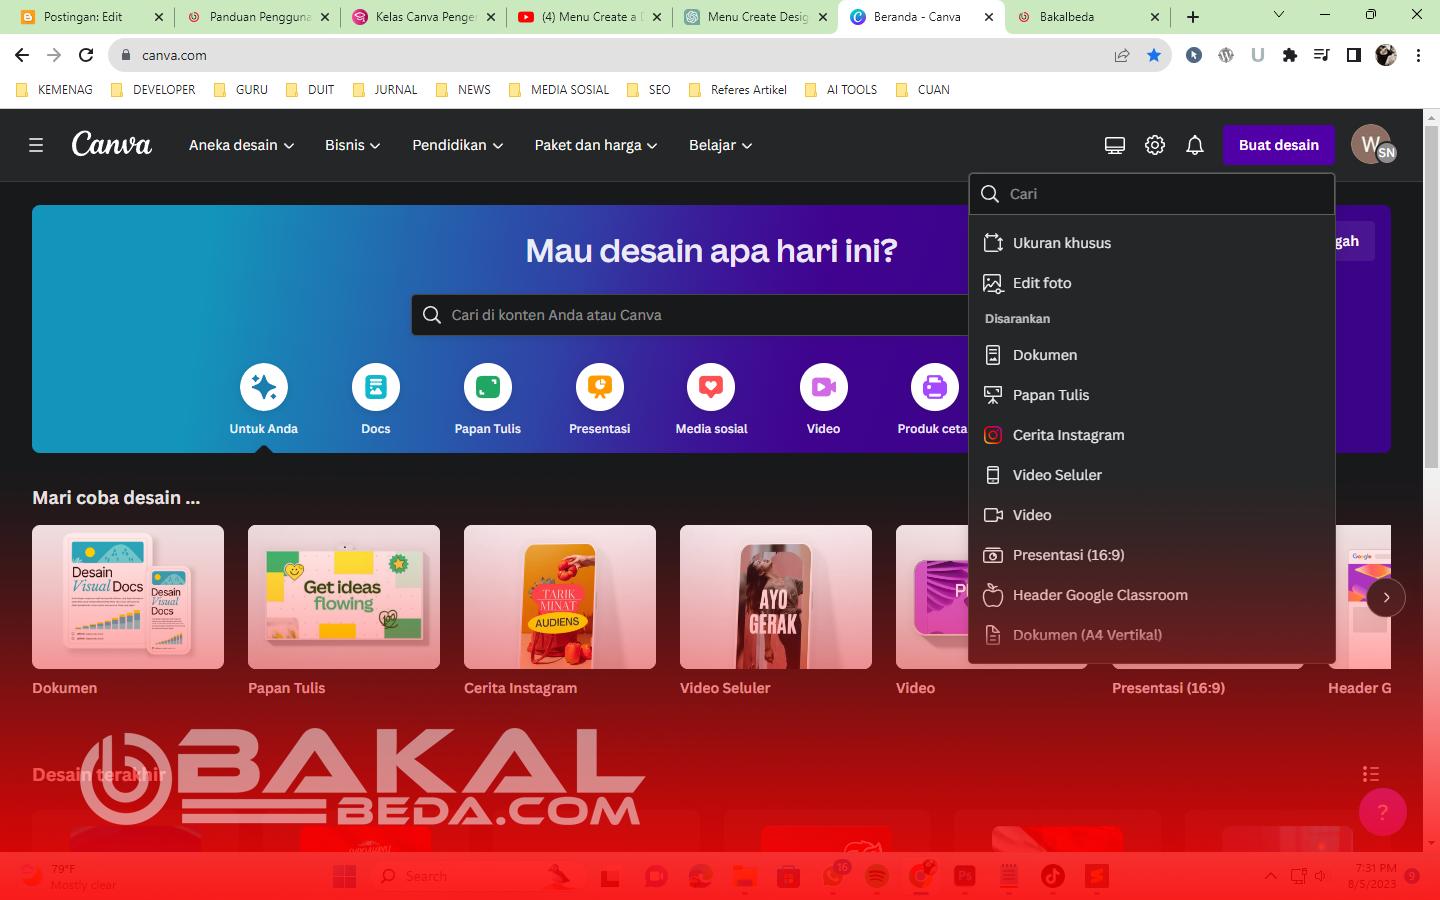
Task: Expand the Bisnis menu
Action: (352, 145)
